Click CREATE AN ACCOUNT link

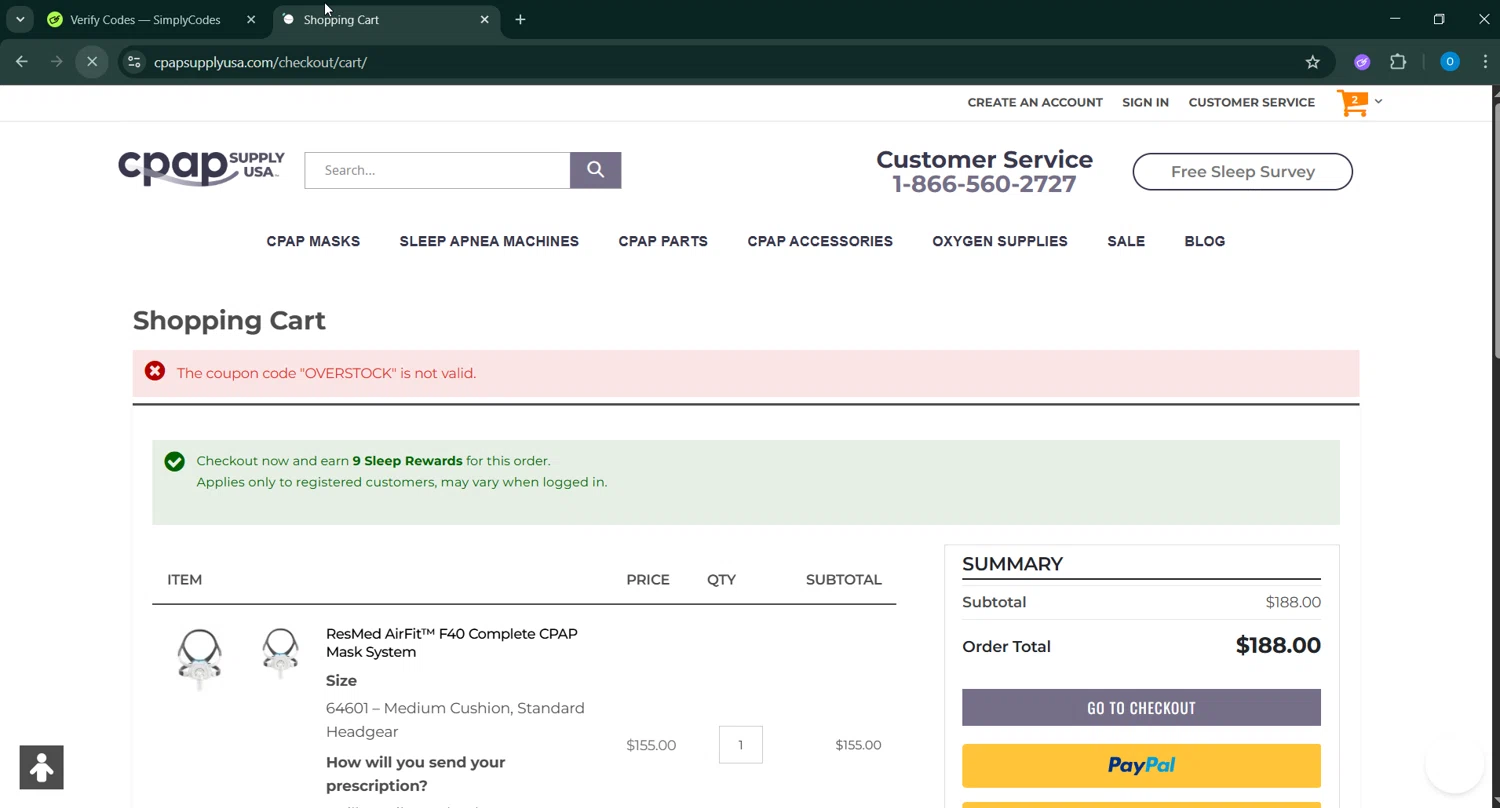point(1035,102)
